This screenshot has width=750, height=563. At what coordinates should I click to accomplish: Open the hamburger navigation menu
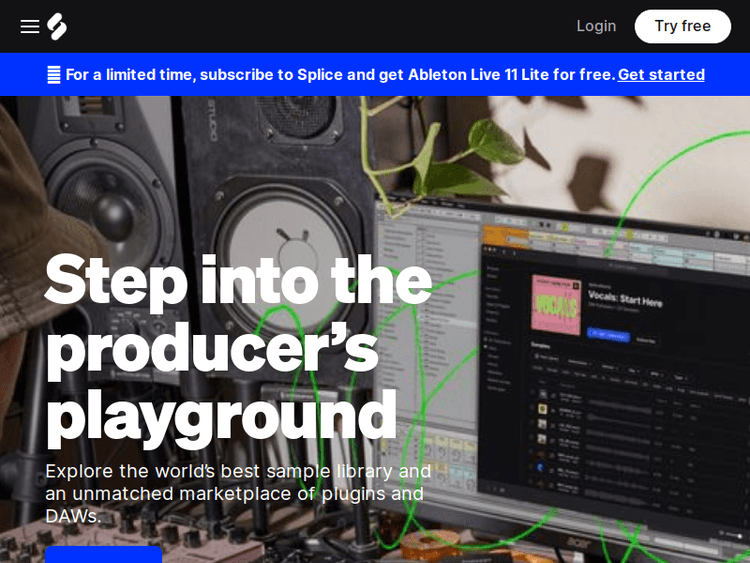(30, 27)
